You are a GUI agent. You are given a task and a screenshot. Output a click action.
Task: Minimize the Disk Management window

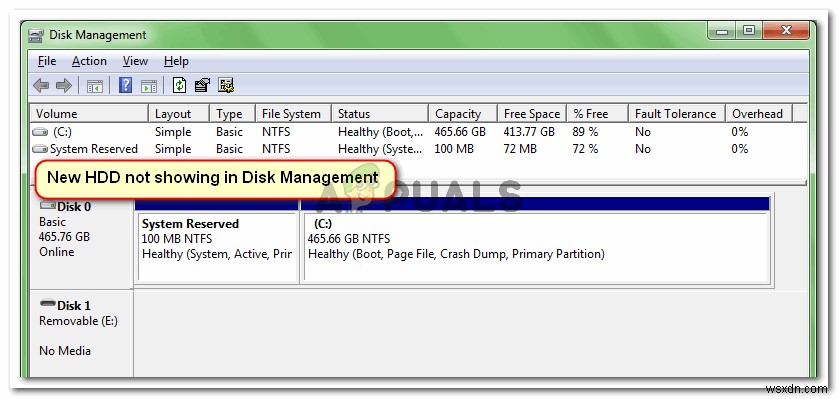point(722,32)
